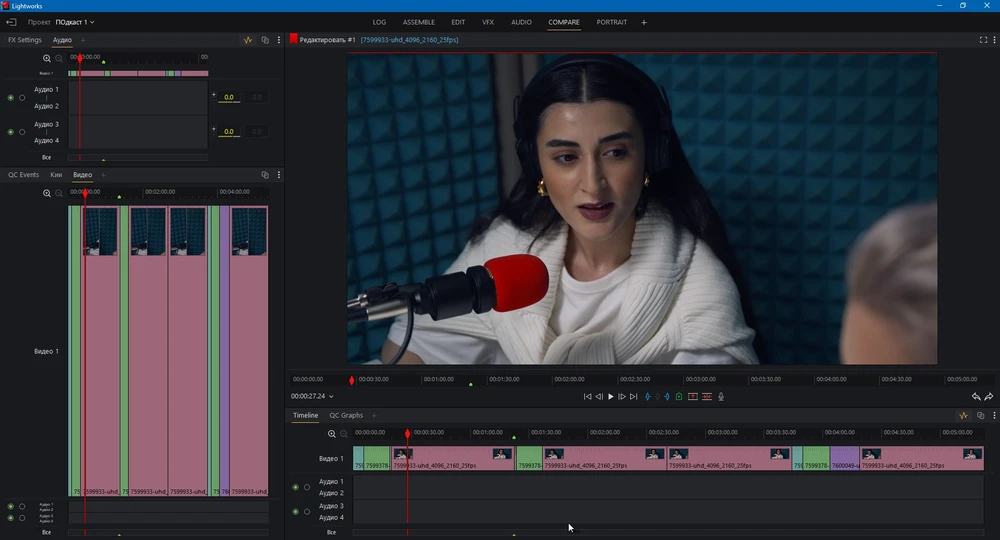Toggle the solo circle for timeline Аудио 3
Viewport: 1000px width, 540px height.
click(x=307, y=512)
